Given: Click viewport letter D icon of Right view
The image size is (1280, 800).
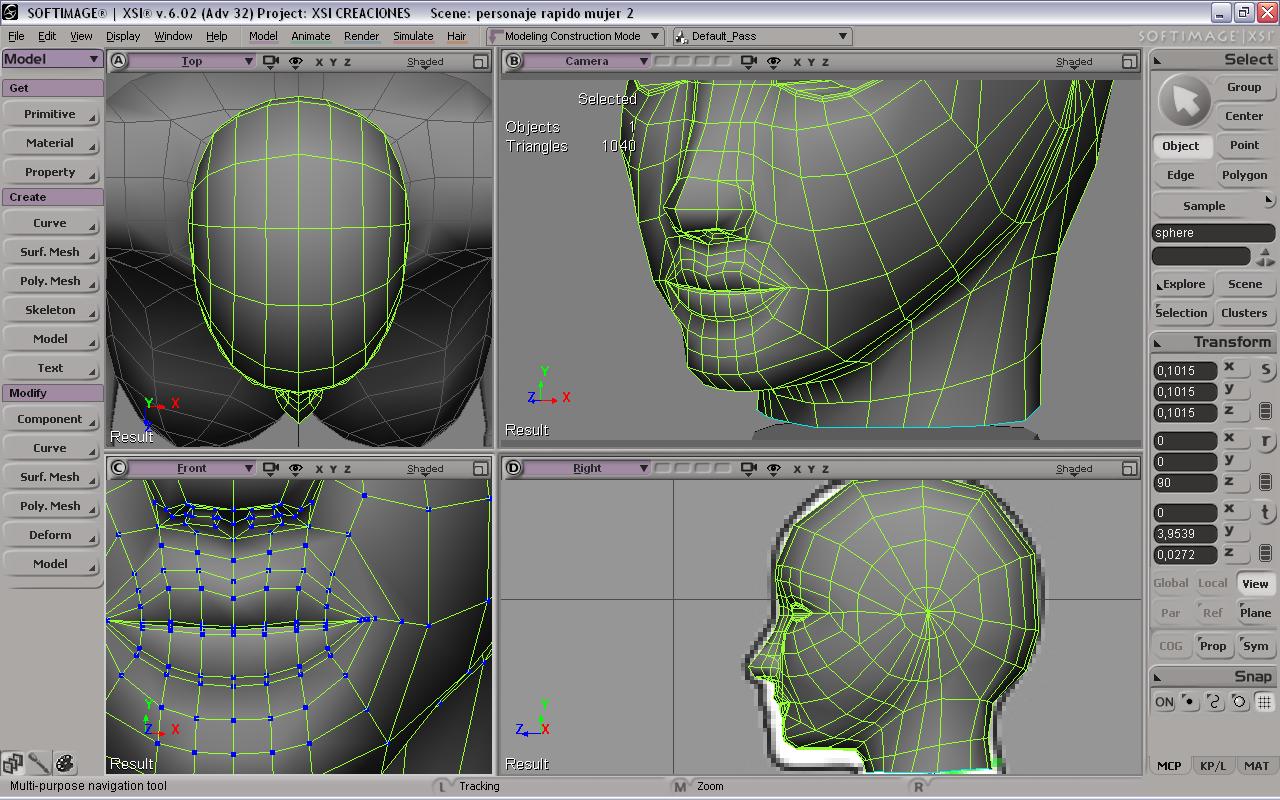Looking at the screenshot, I should tap(513, 468).
